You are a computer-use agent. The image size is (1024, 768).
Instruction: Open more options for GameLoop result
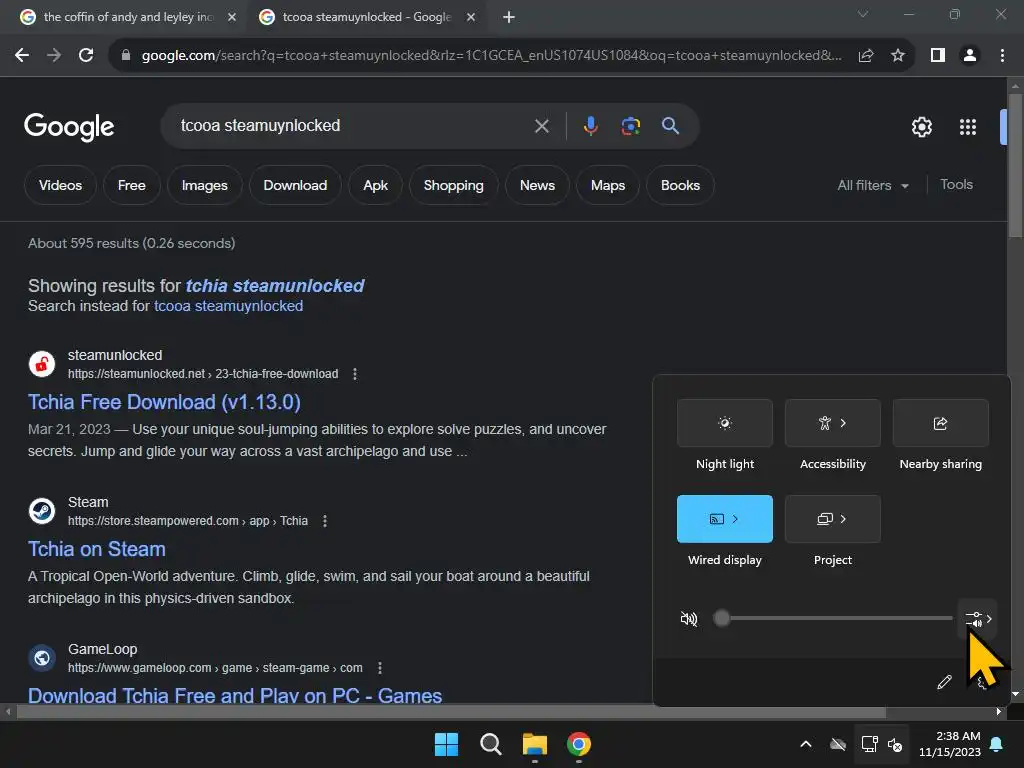[x=379, y=668]
